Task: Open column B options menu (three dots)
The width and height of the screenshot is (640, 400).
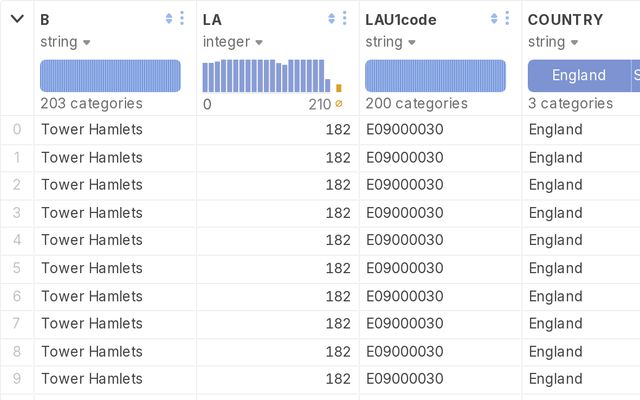Action: pos(181,18)
